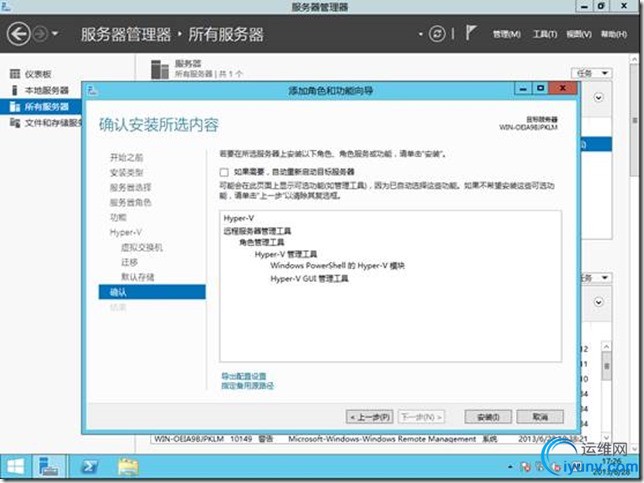Screen dimensions: 644x483
Task: Select Windows PowerShell 的 Hyper-V 模块 entry
Action: (x=337, y=266)
